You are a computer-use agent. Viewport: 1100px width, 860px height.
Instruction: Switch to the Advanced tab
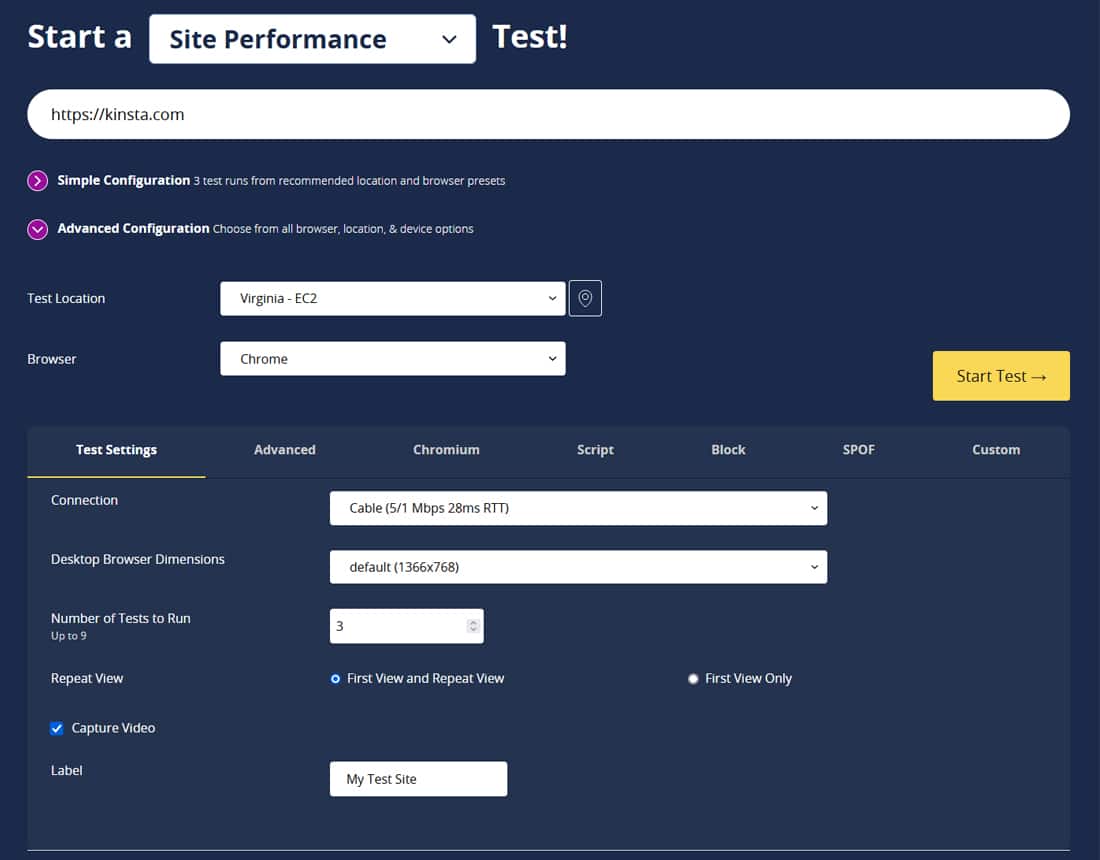[284, 450]
